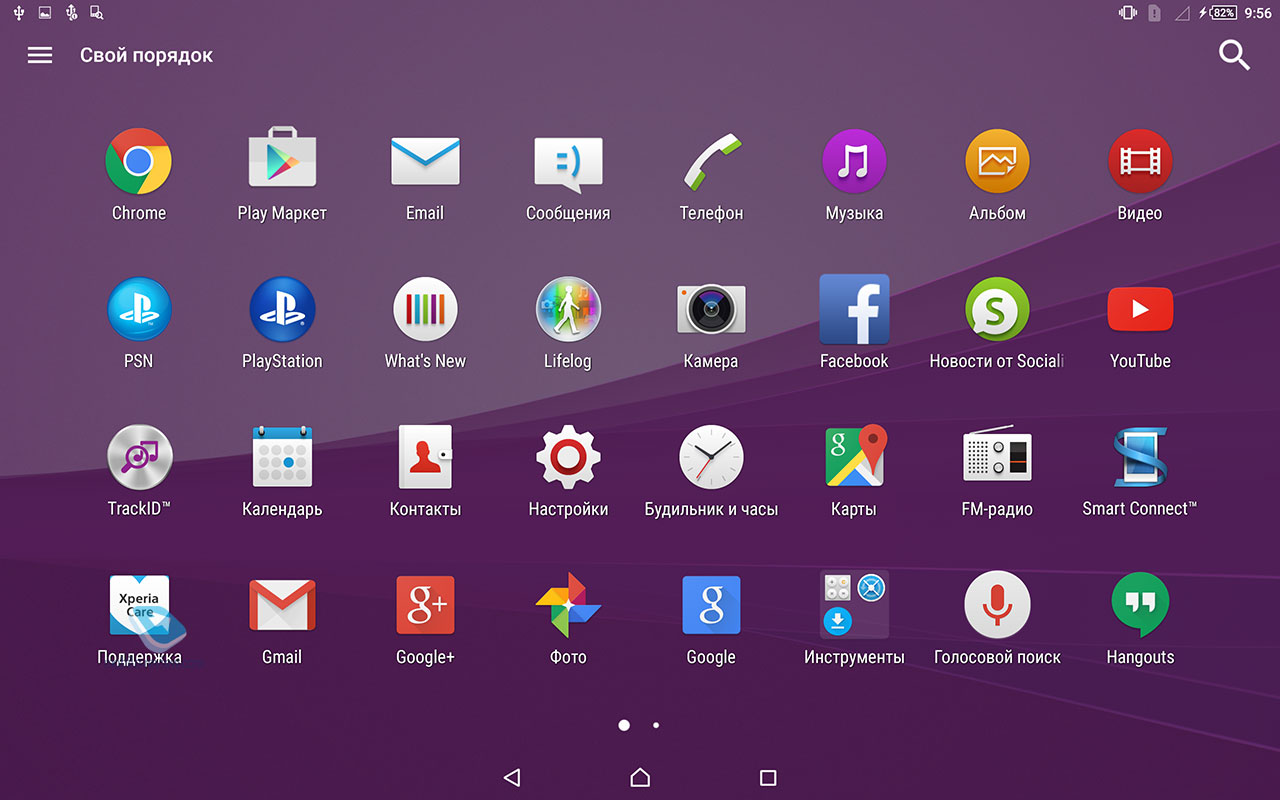Image resolution: width=1280 pixels, height=800 pixels.
Task: Open Сообщения messaging app
Action: pyautogui.click(x=568, y=165)
